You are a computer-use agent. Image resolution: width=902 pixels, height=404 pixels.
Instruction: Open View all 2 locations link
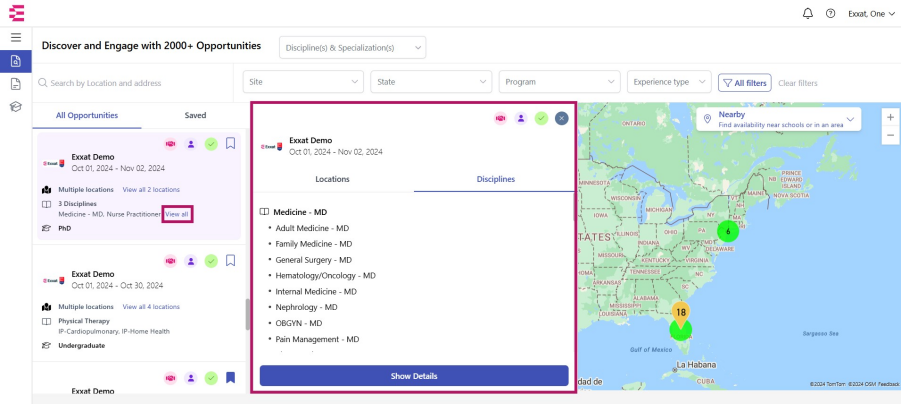pyautogui.click(x=151, y=189)
